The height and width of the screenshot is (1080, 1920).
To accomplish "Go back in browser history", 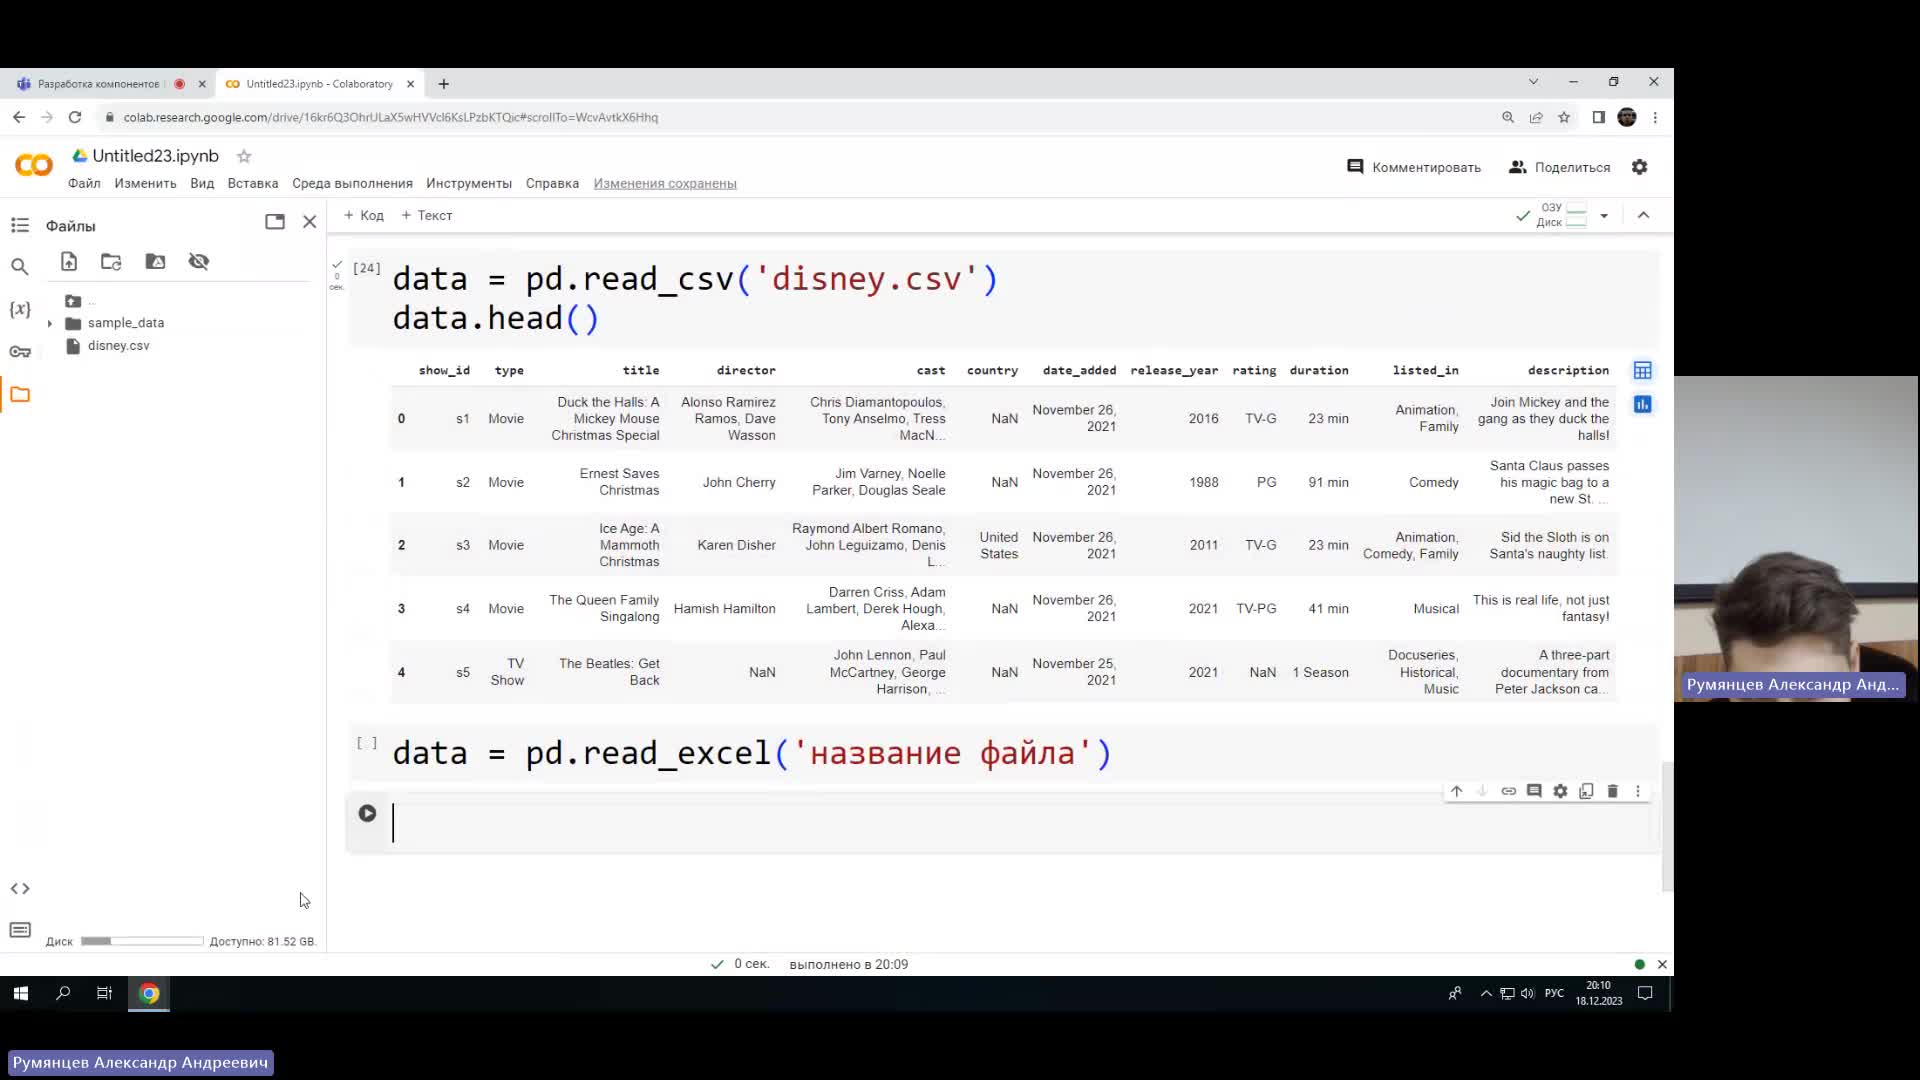I will 19,118.
